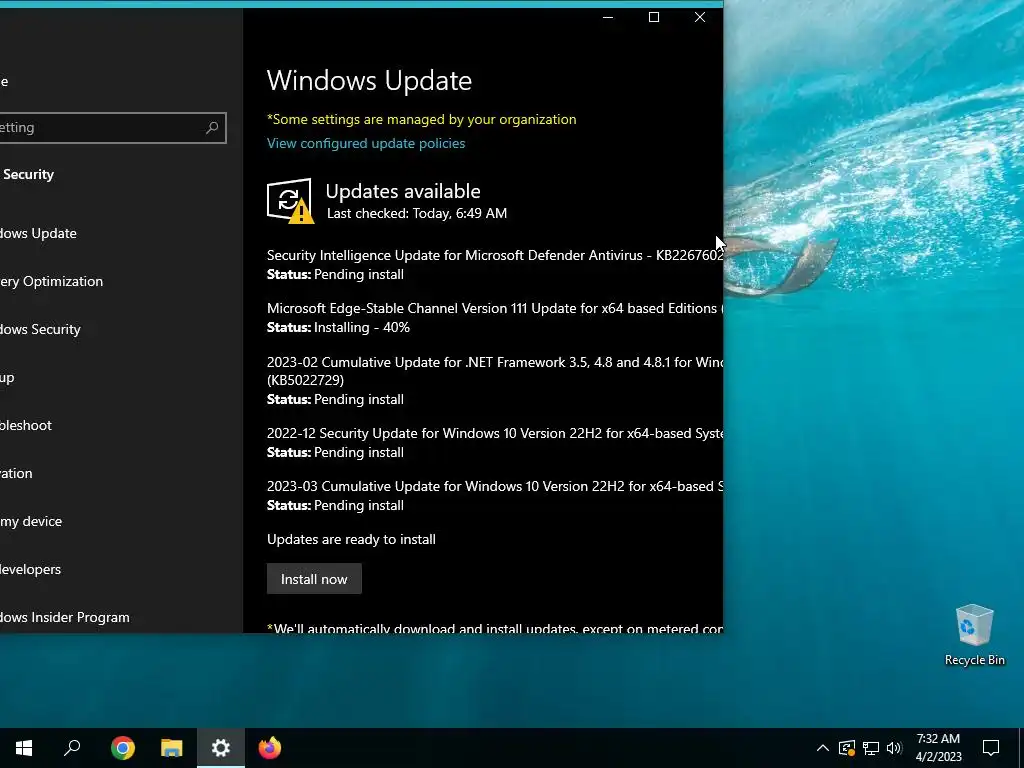Open the Action Center notifications icon
The image size is (1024, 768).
click(x=991, y=748)
